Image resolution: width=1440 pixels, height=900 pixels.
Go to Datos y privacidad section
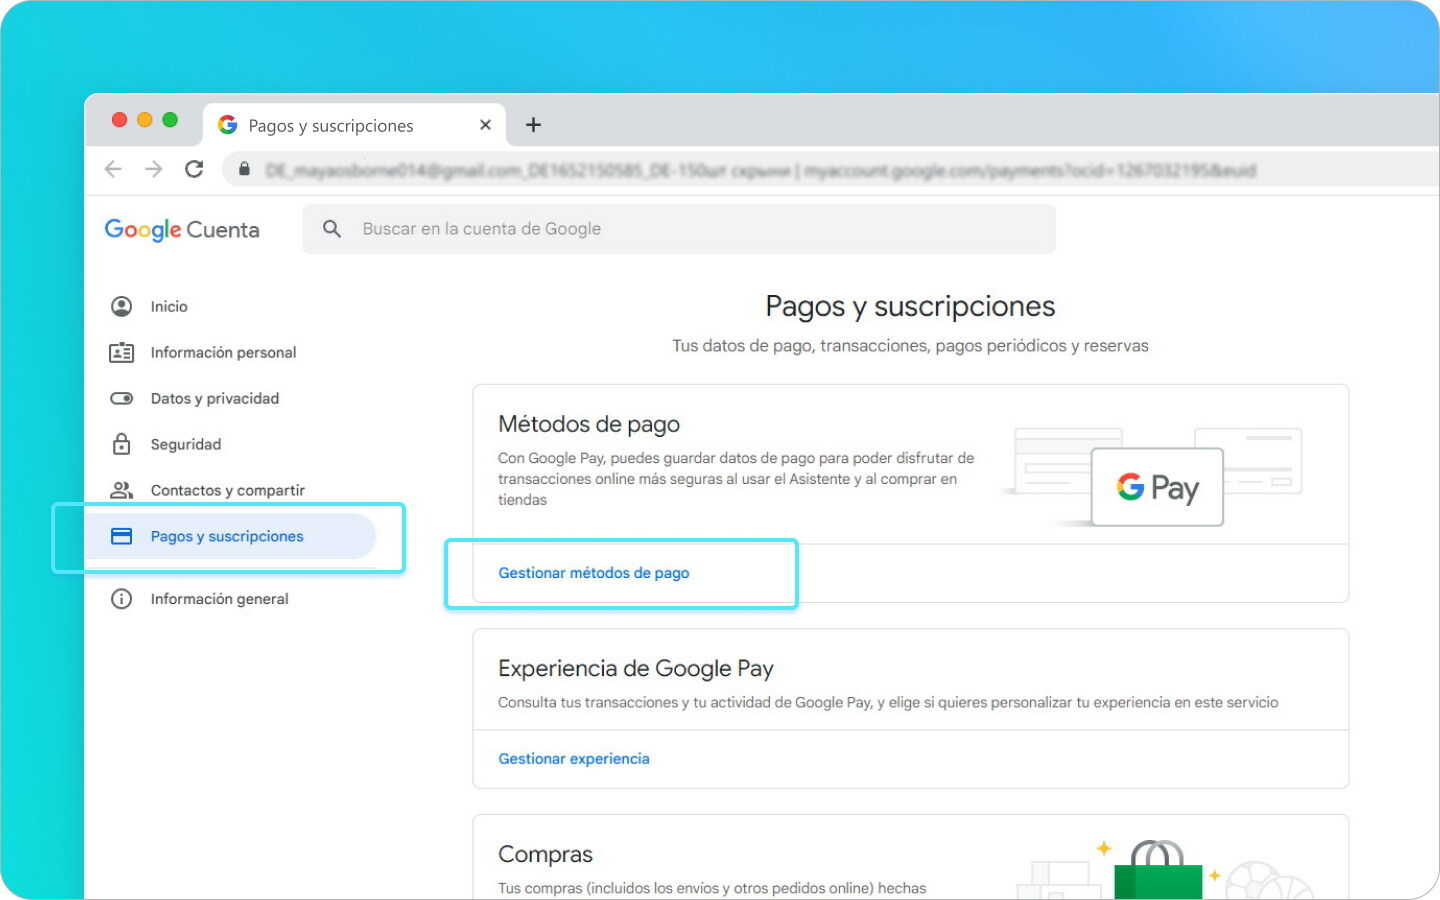pos(215,398)
